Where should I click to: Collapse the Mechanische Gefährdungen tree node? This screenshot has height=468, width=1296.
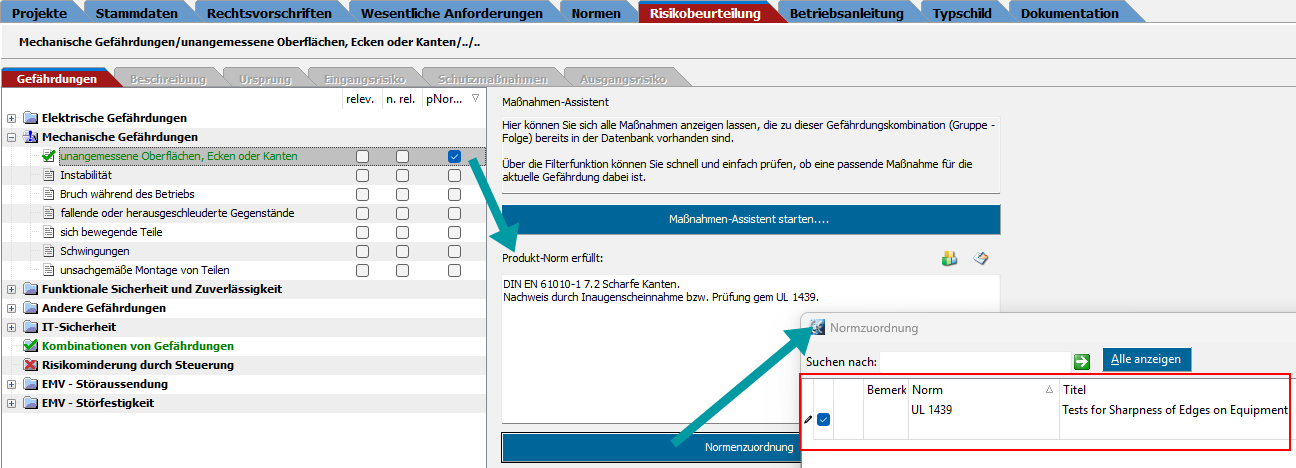[11, 137]
